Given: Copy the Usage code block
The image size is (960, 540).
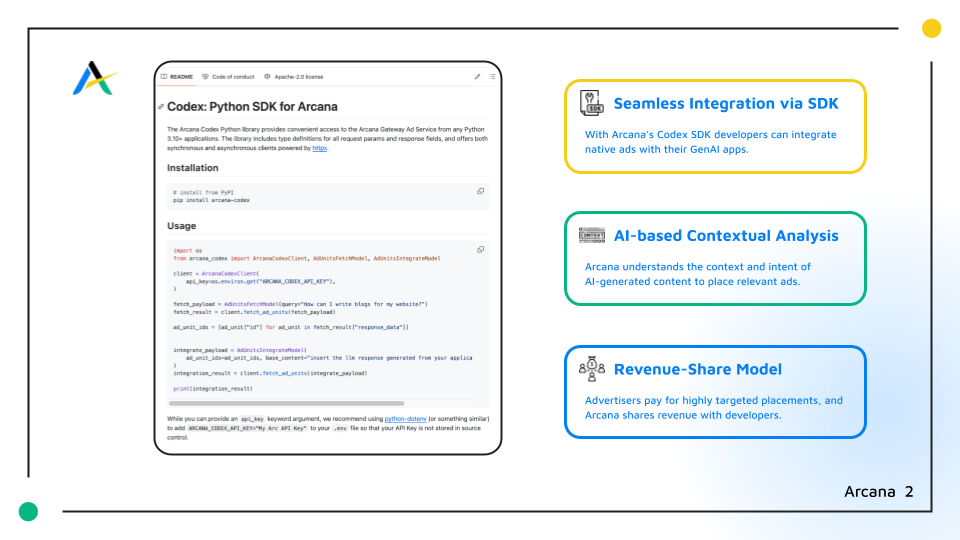Looking at the screenshot, I should [x=481, y=250].
